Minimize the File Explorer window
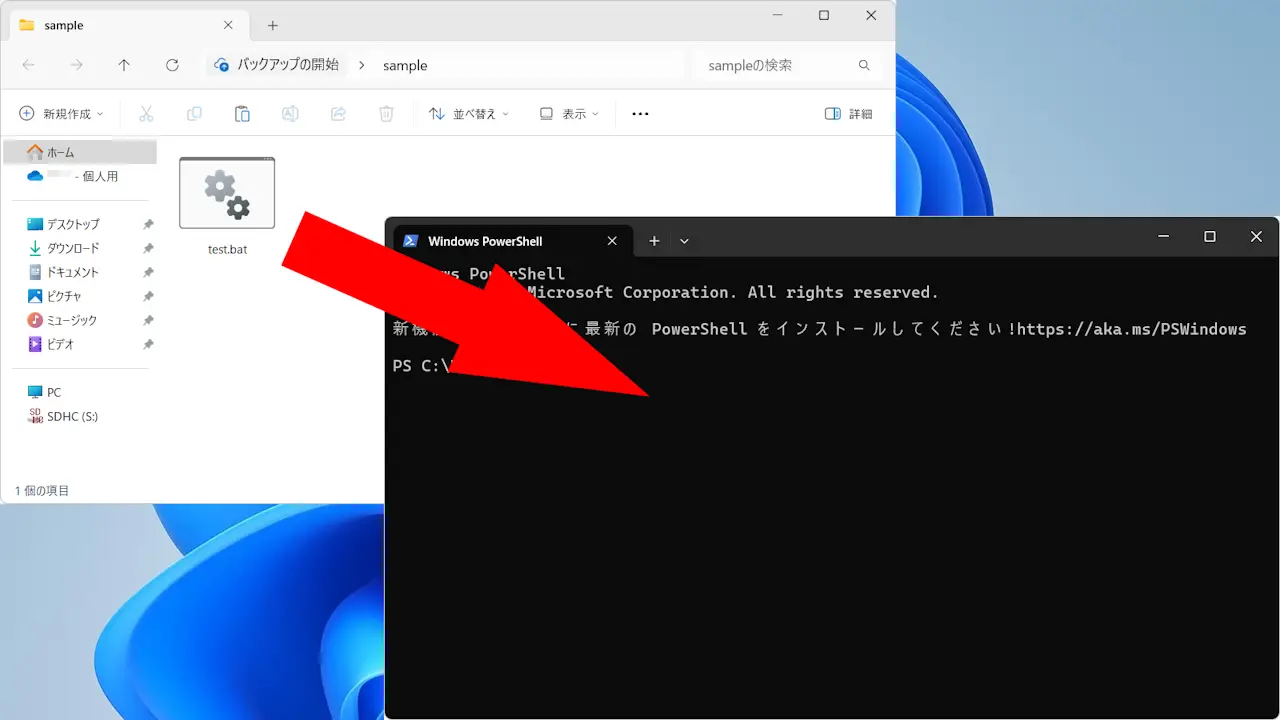Image resolution: width=1280 pixels, height=720 pixels. point(777,15)
